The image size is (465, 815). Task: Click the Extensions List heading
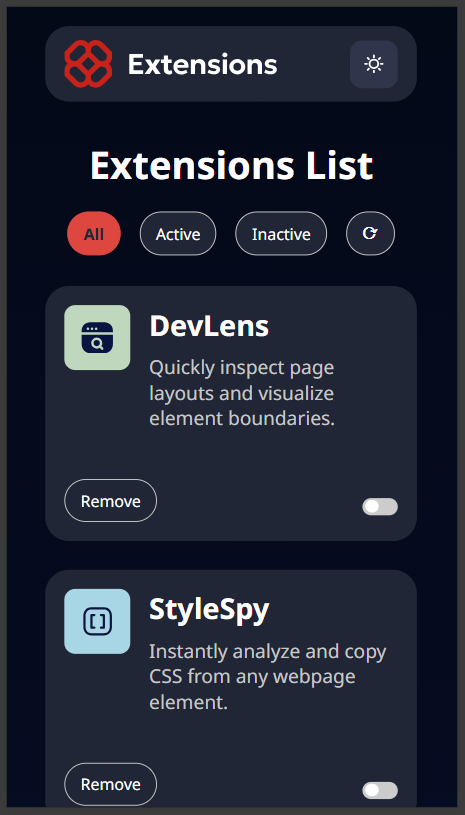[x=232, y=165]
